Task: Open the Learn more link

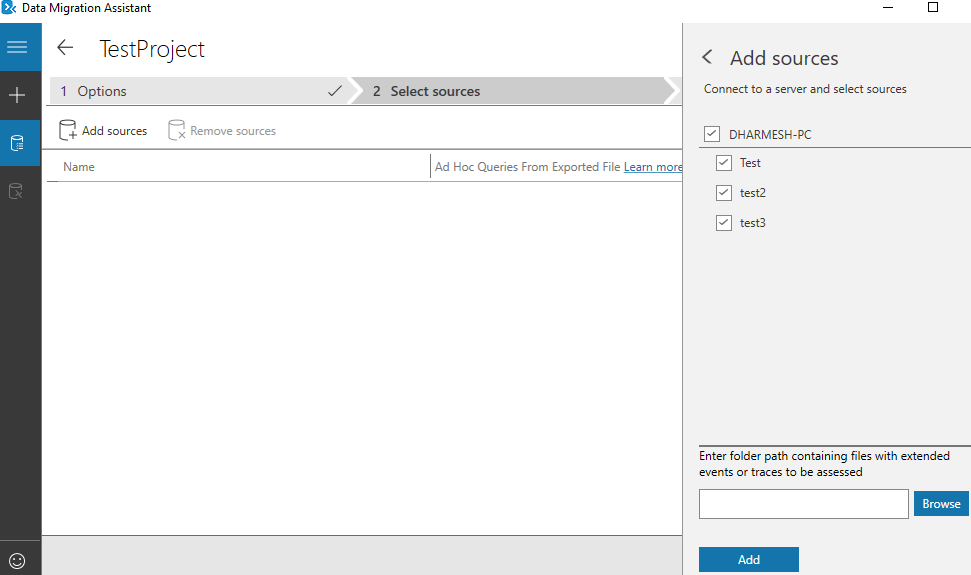Action: [653, 167]
